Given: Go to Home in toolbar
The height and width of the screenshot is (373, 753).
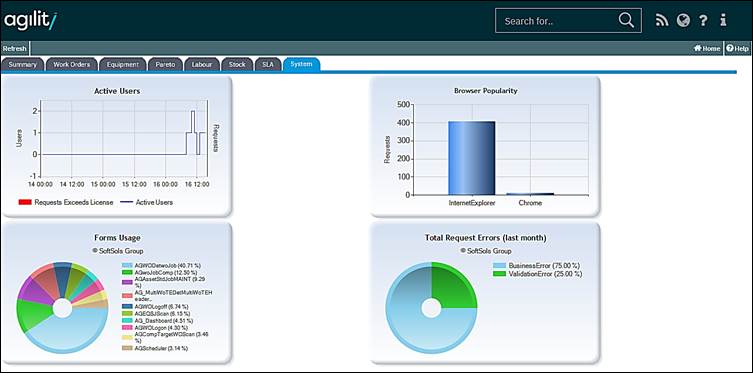Looking at the screenshot, I should (707, 48).
